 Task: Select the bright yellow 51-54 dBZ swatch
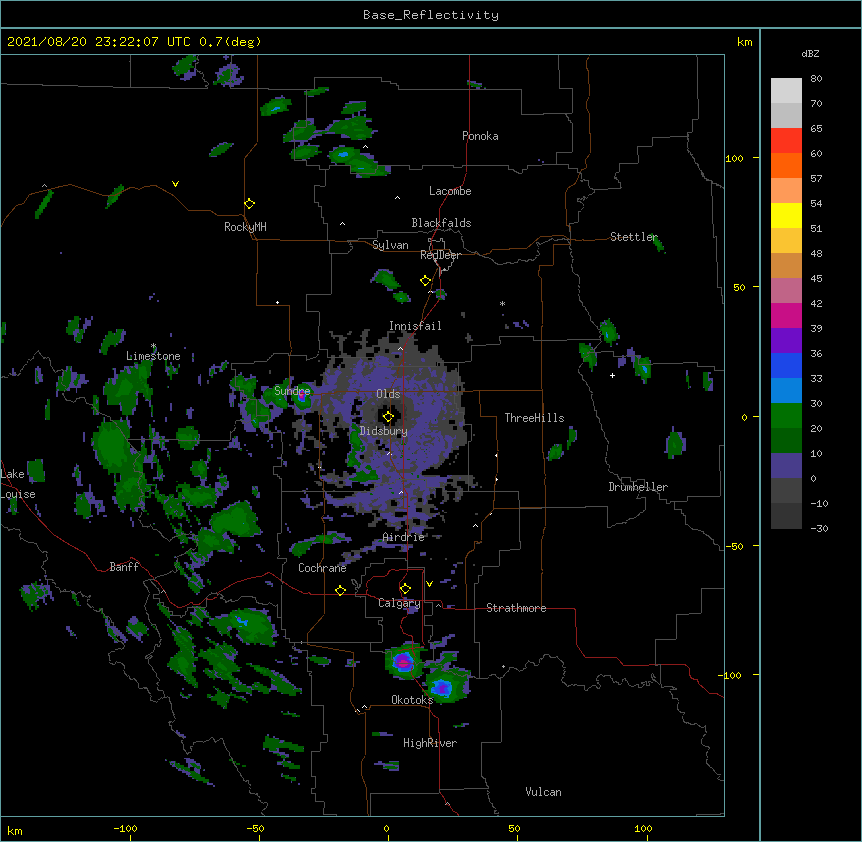click(786, 216)
